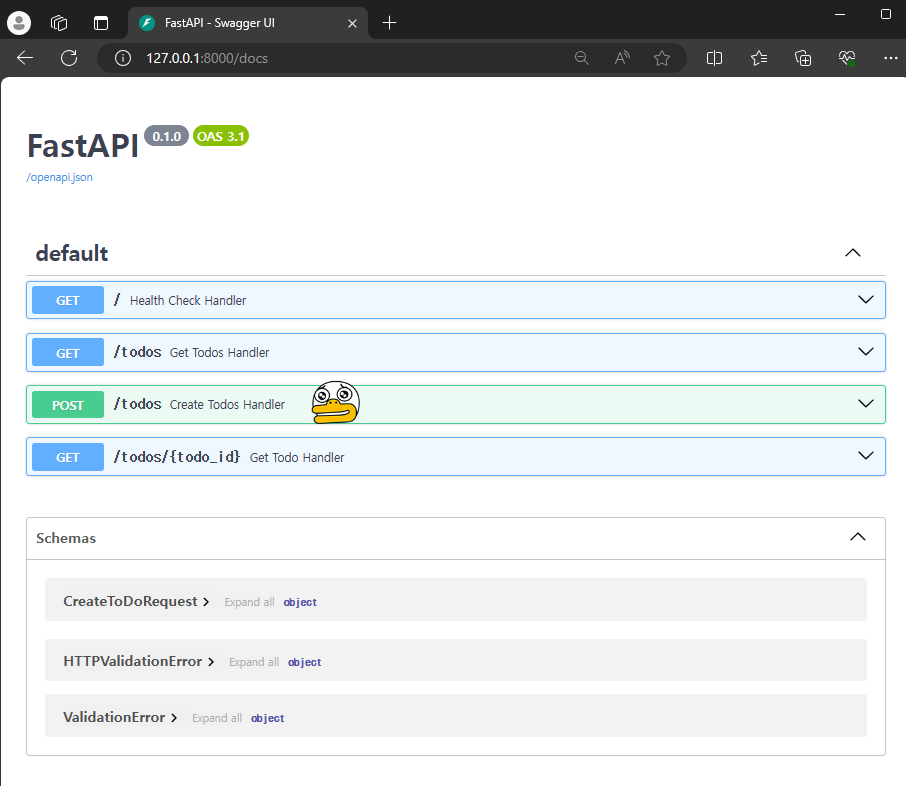The width and height of the screenshot is (906, 786).
Task: Click the zoom magnifier icon in address bar
Action: [581, 58]
